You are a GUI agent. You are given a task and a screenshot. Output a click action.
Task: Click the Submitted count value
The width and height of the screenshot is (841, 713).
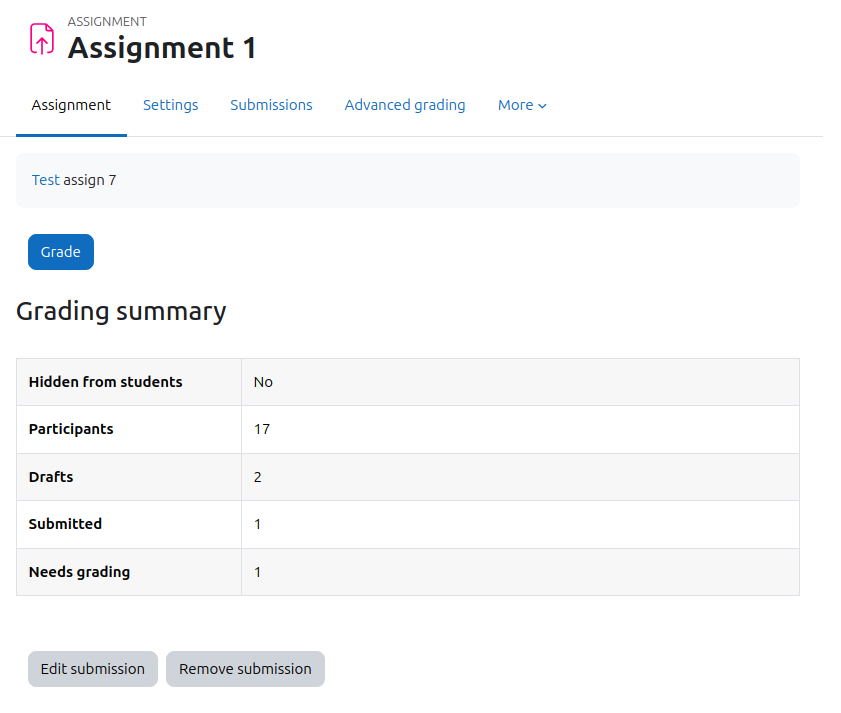coord(257,524)
